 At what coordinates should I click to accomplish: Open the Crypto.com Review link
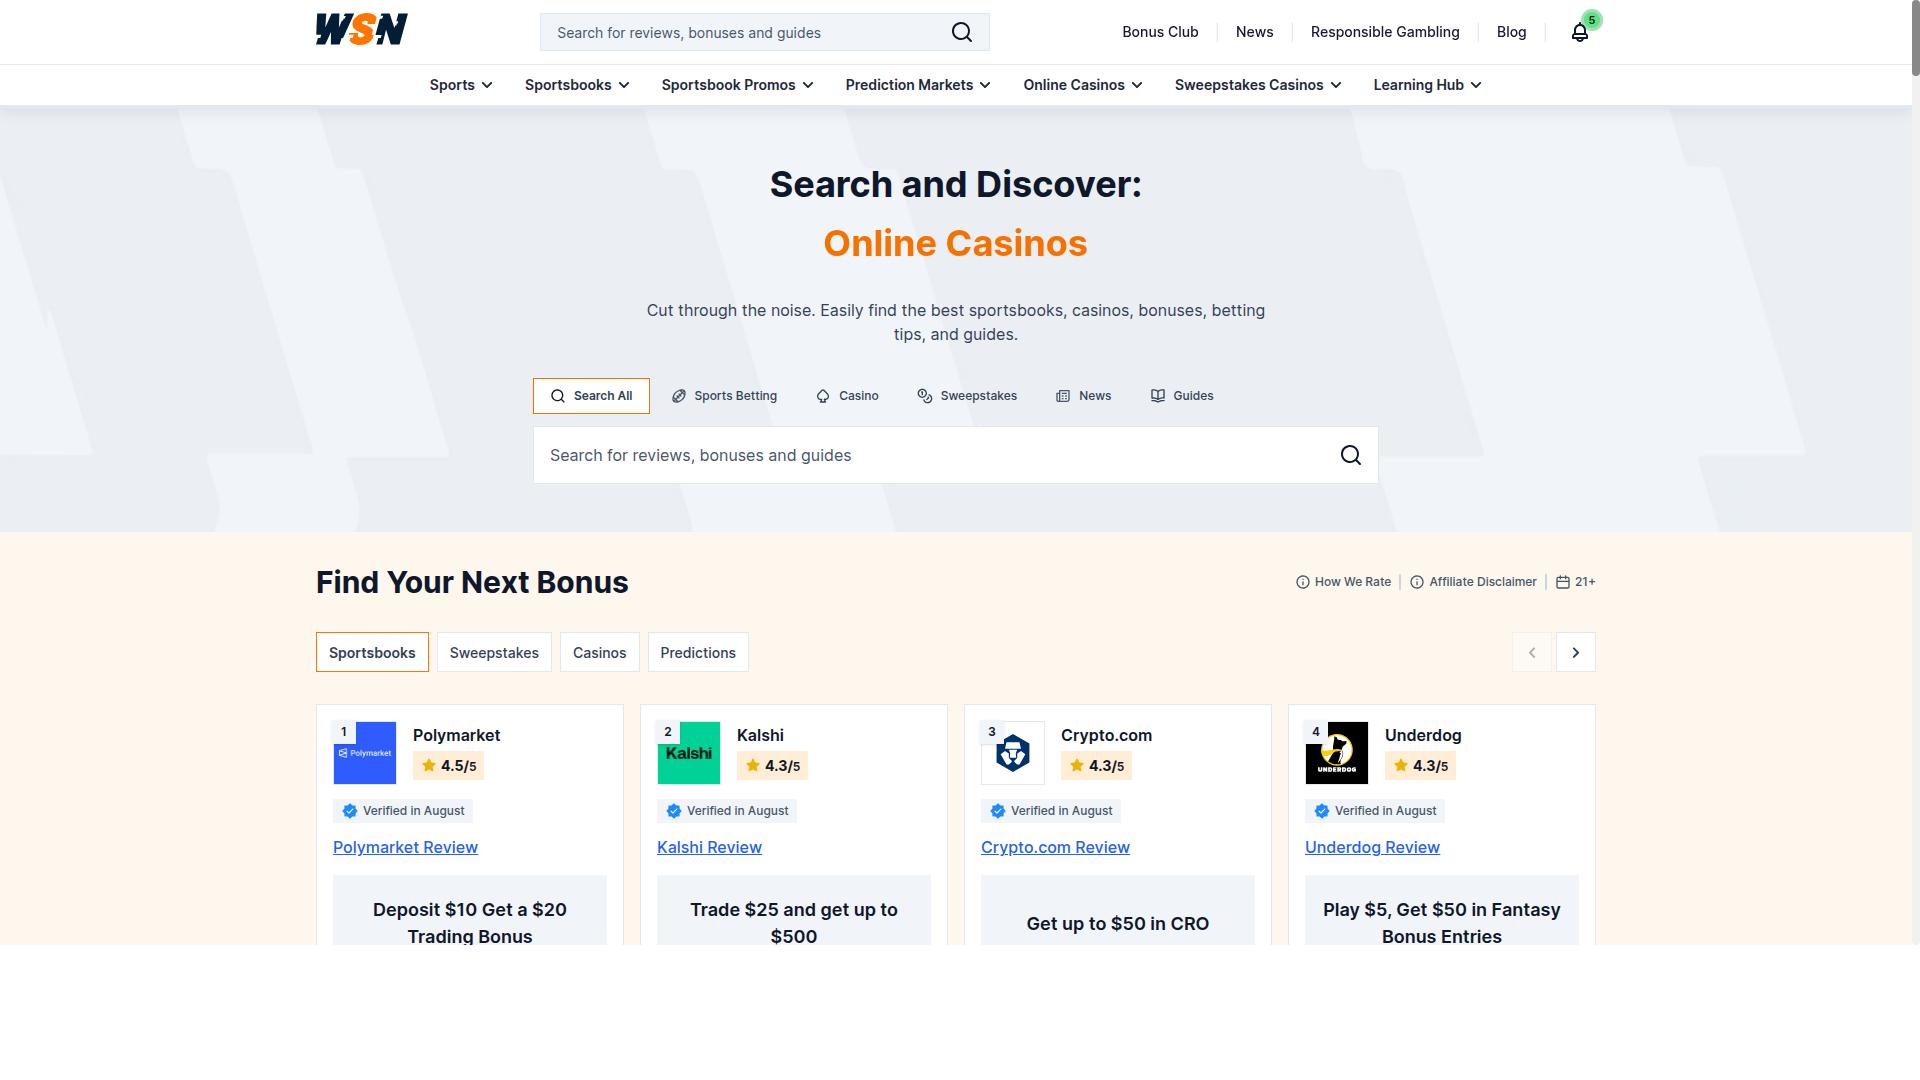tap(1055, 847)
